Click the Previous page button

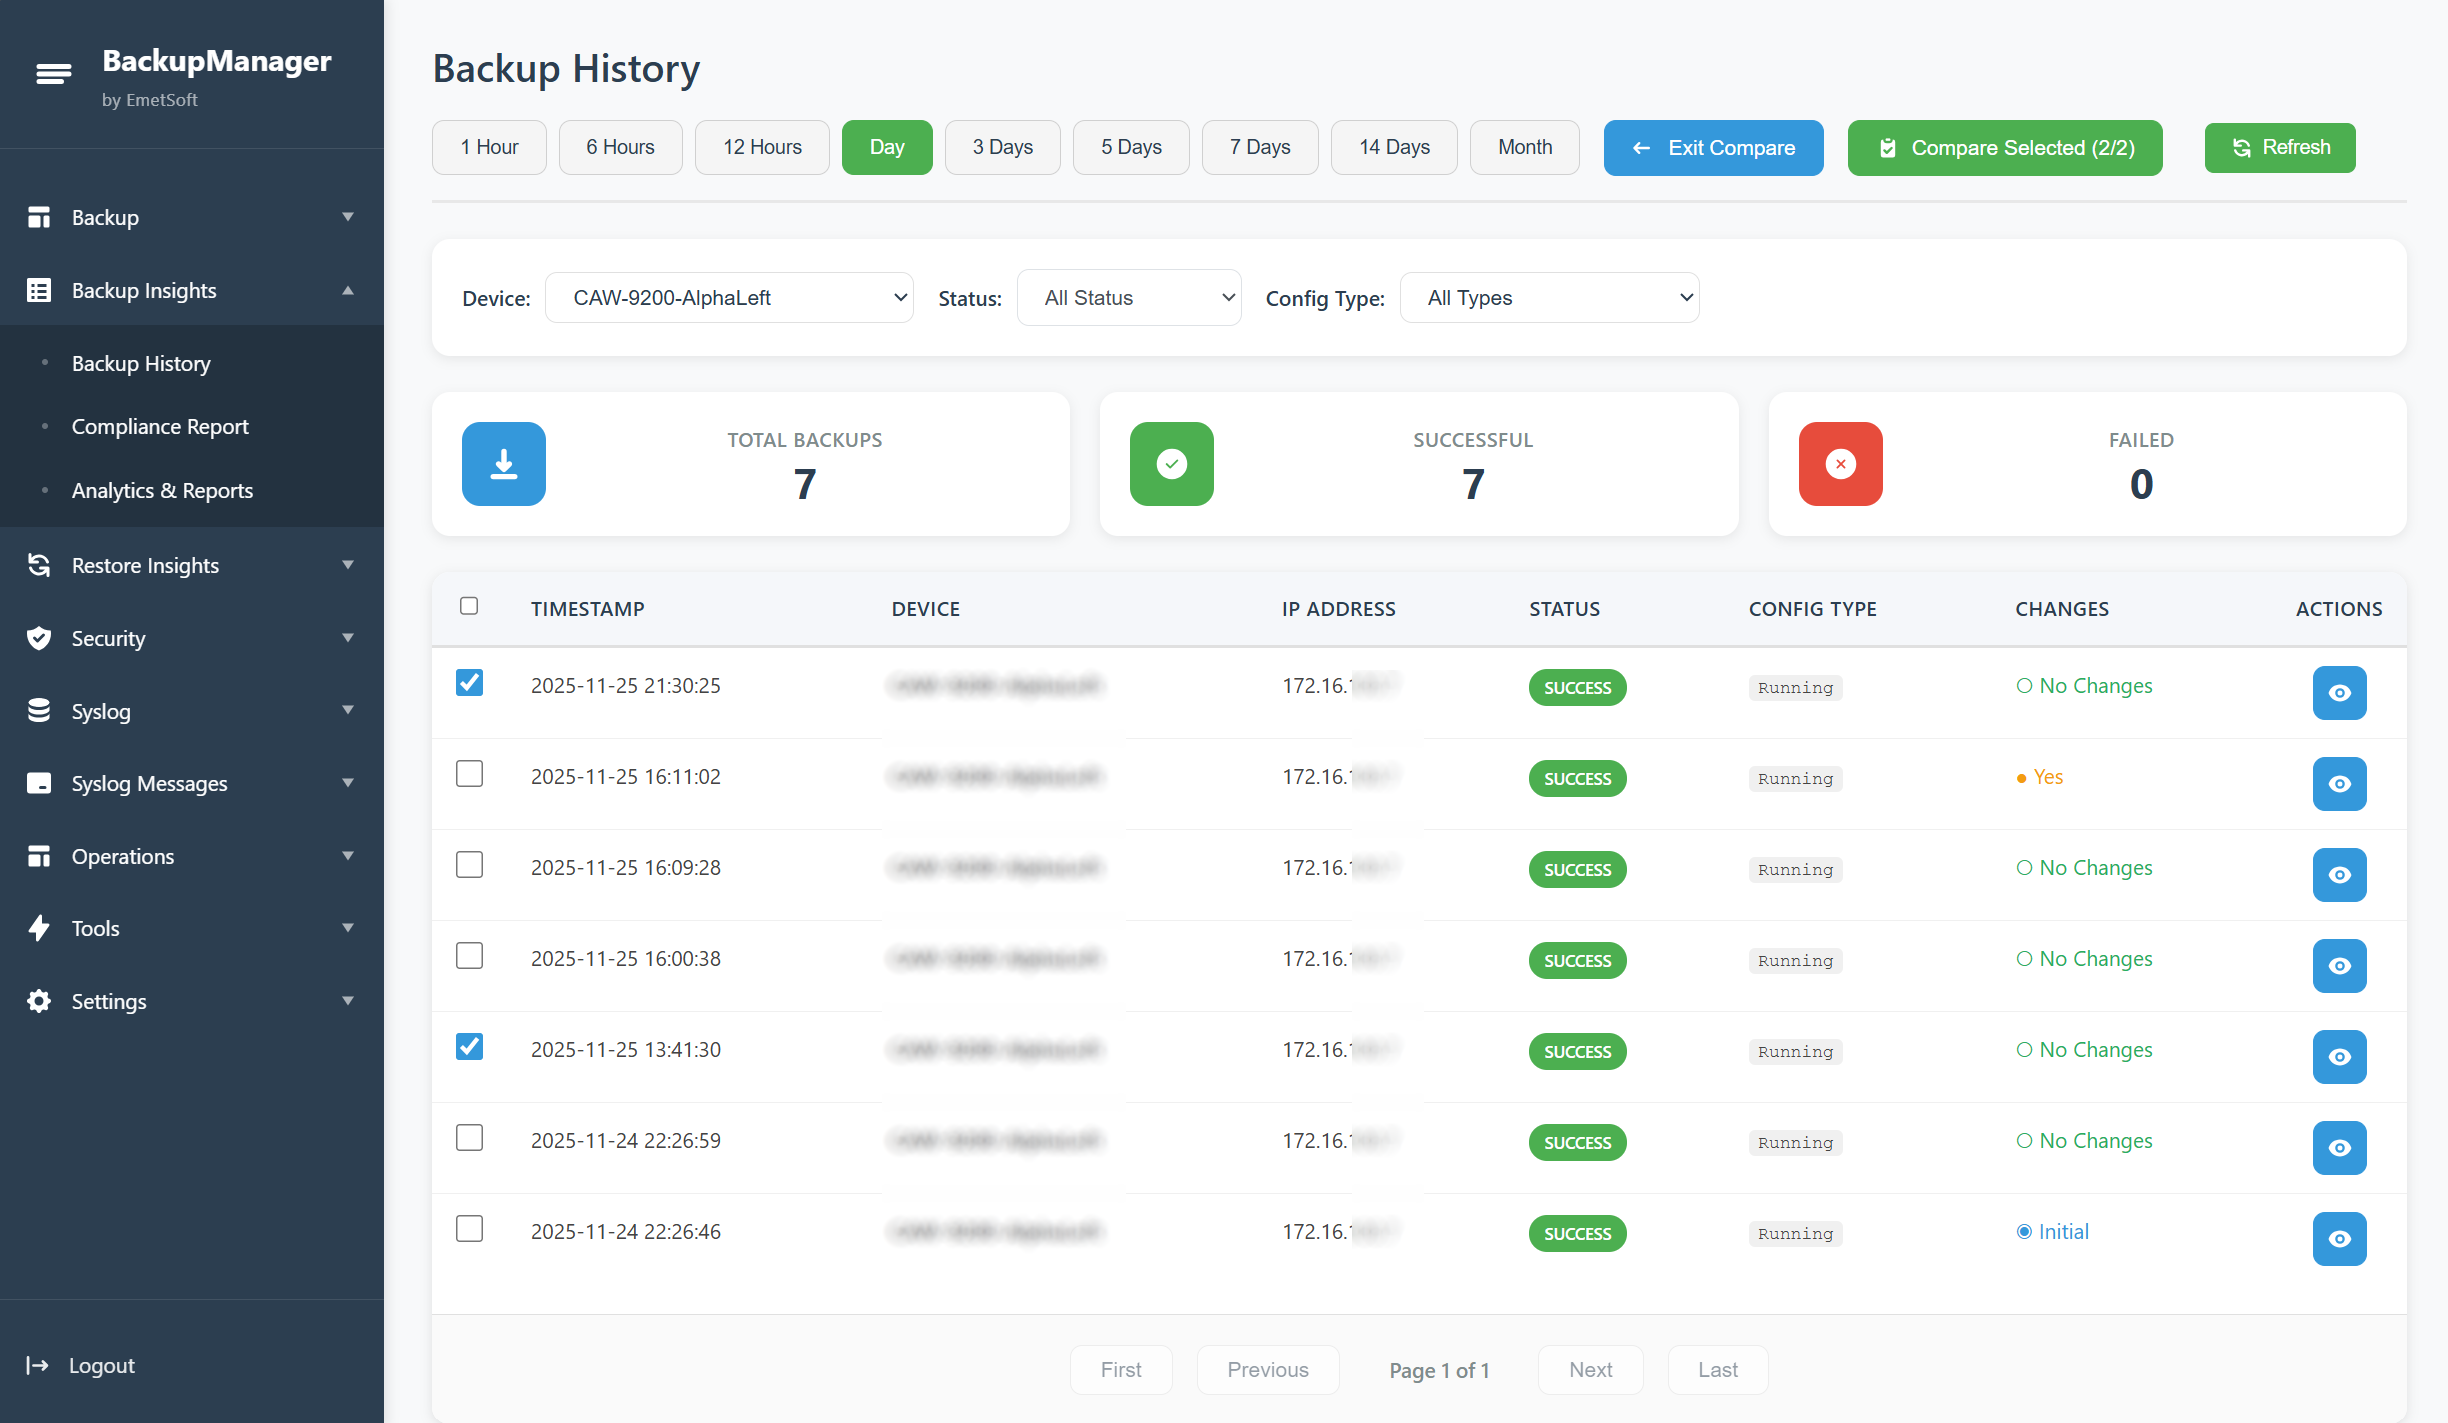(1268, 1370)
